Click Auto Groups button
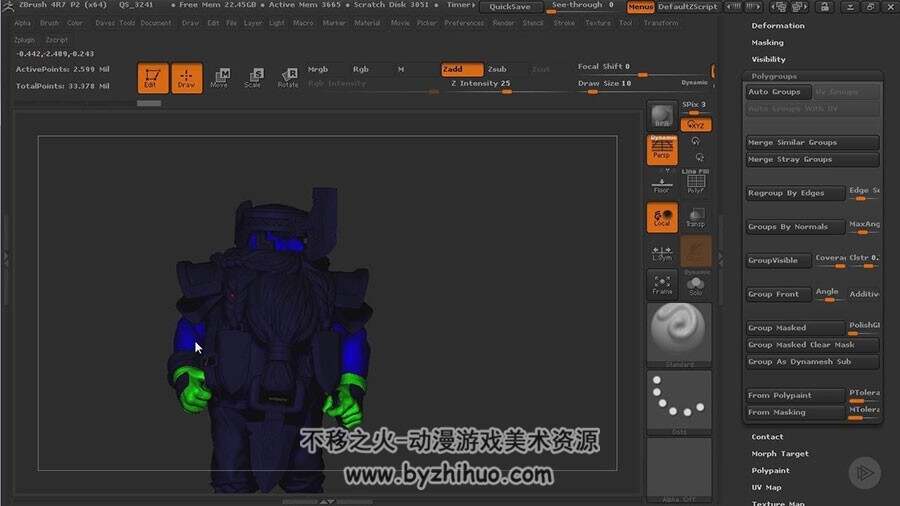 pyautogui.click(x=778, y=92)
